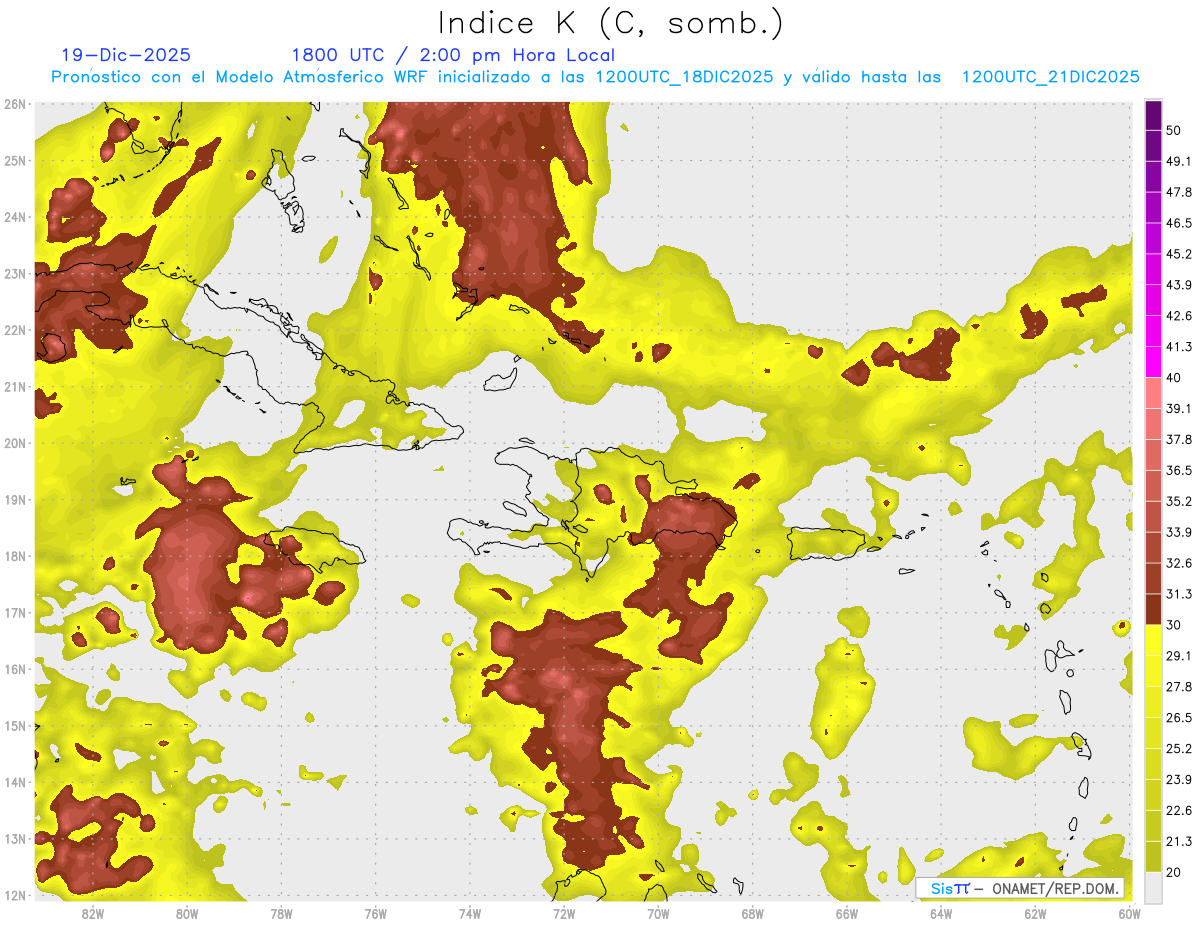Click the colorbar value 30
The height and width of the screenshot is (927, 1200).
(1175, 624)
